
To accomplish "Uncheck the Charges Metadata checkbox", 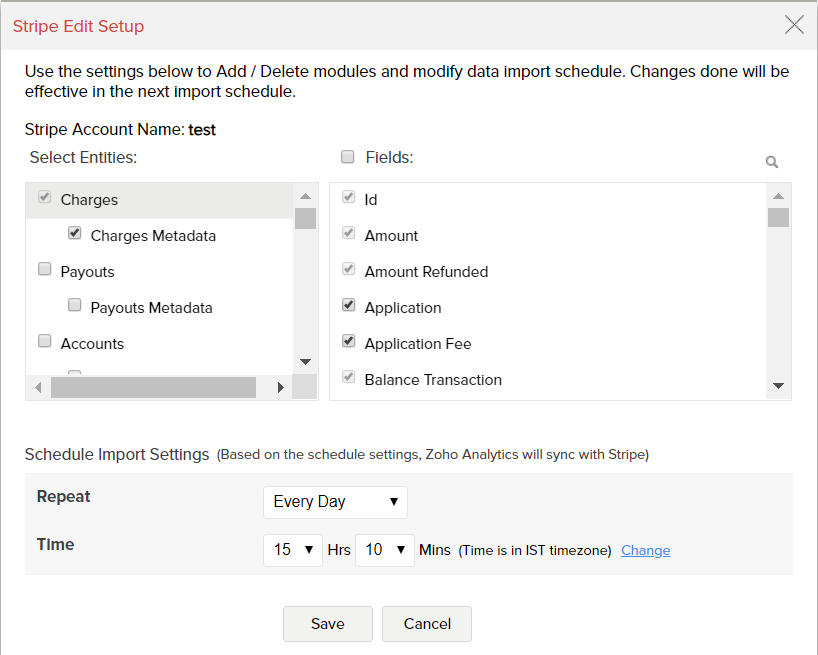I will 75,233.
